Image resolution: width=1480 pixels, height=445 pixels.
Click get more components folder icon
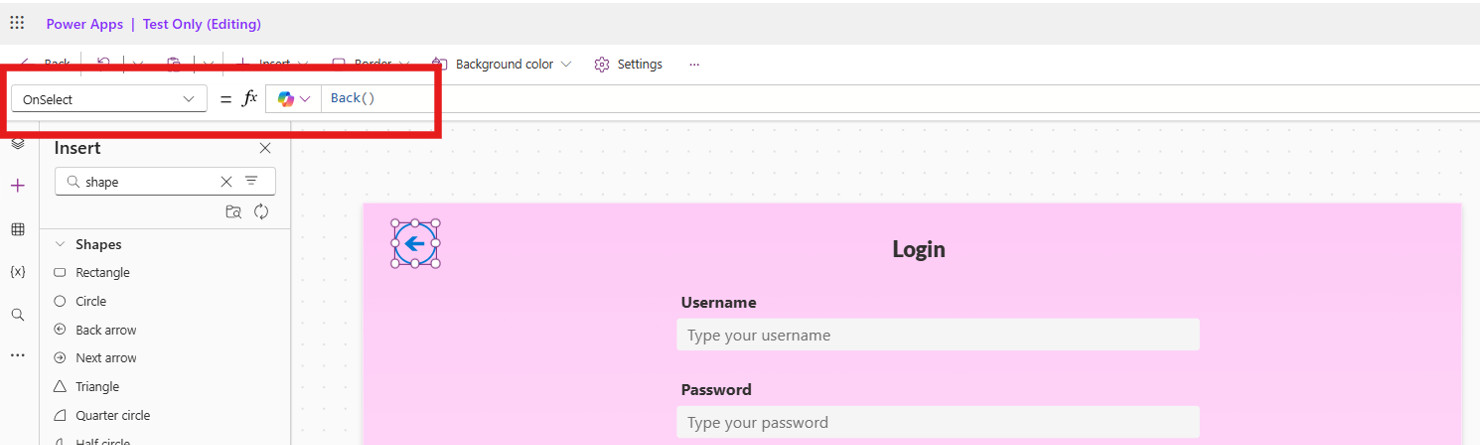[233, 211]
